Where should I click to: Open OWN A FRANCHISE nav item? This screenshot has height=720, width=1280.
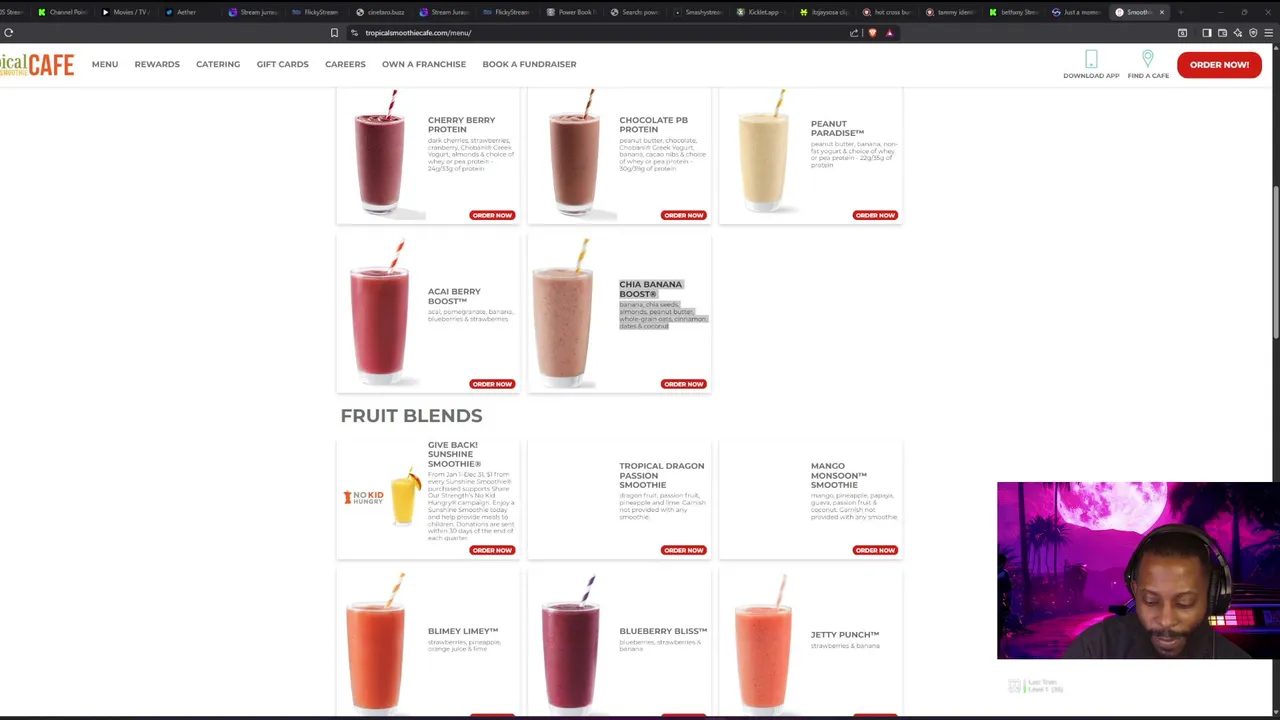coord(424,64)
